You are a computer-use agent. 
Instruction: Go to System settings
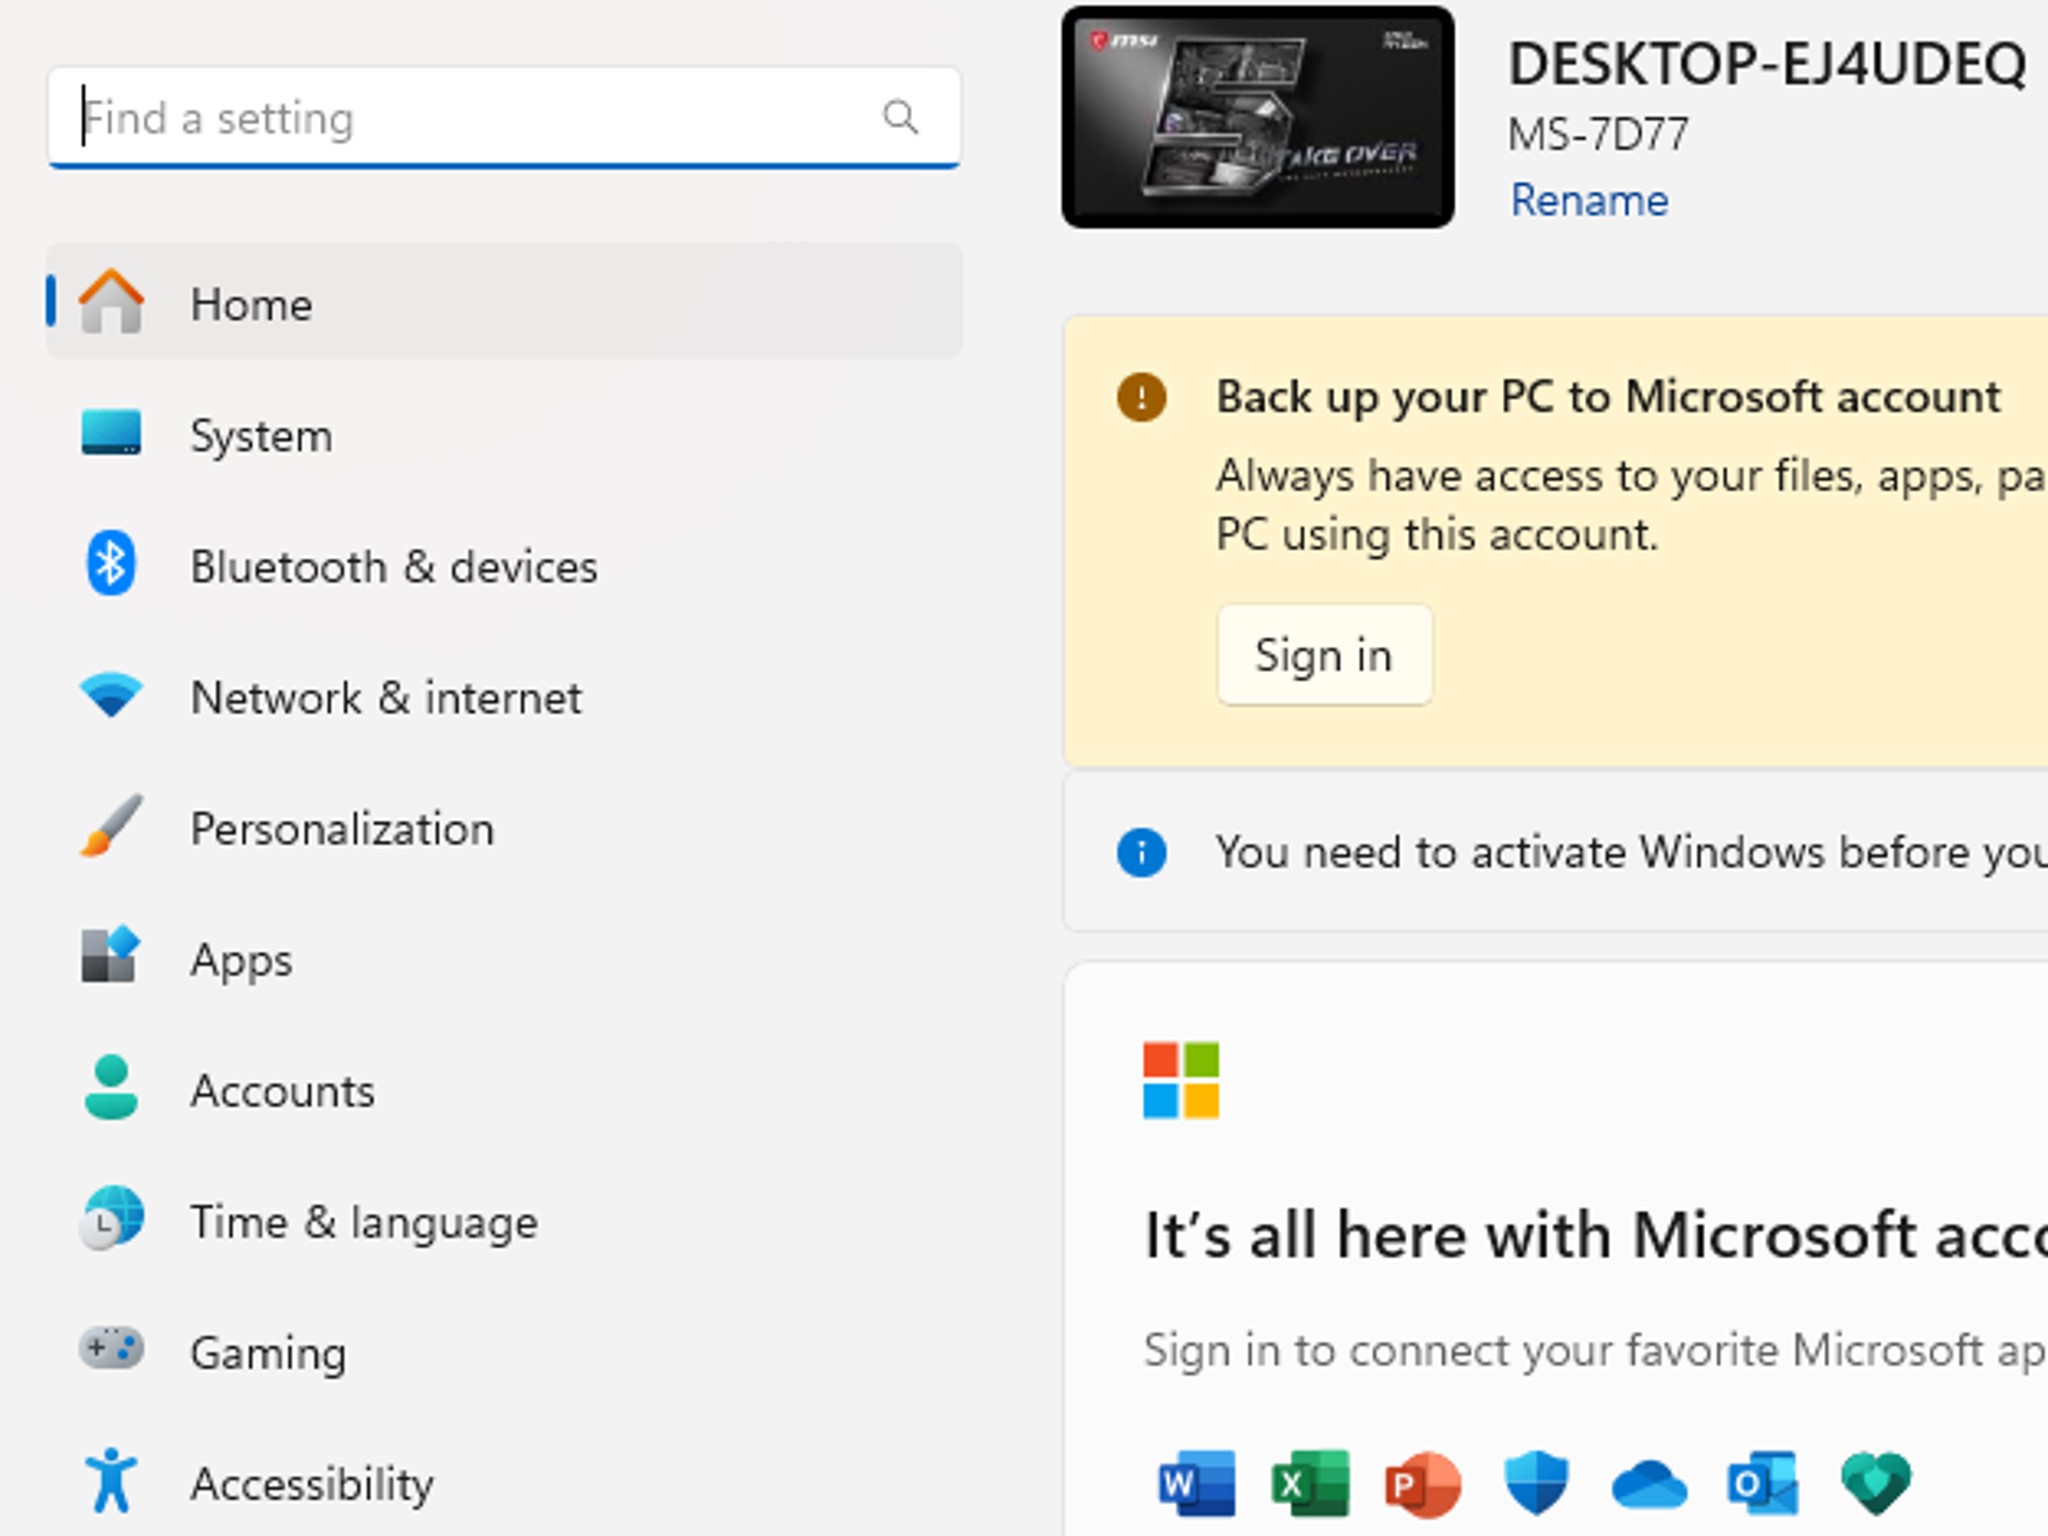[504, 435]
